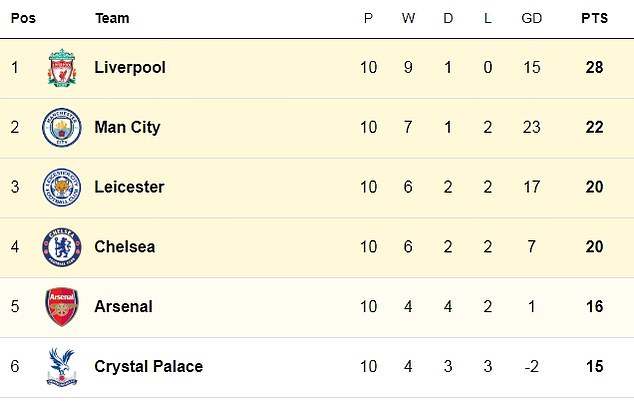
Task: Open the Crystal Palace team link
Action: click(x=148, y=367)
